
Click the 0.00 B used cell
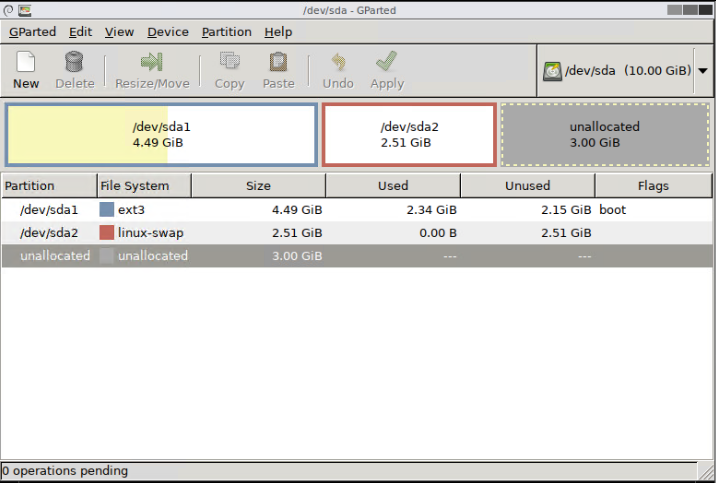[x=438, y=233]
